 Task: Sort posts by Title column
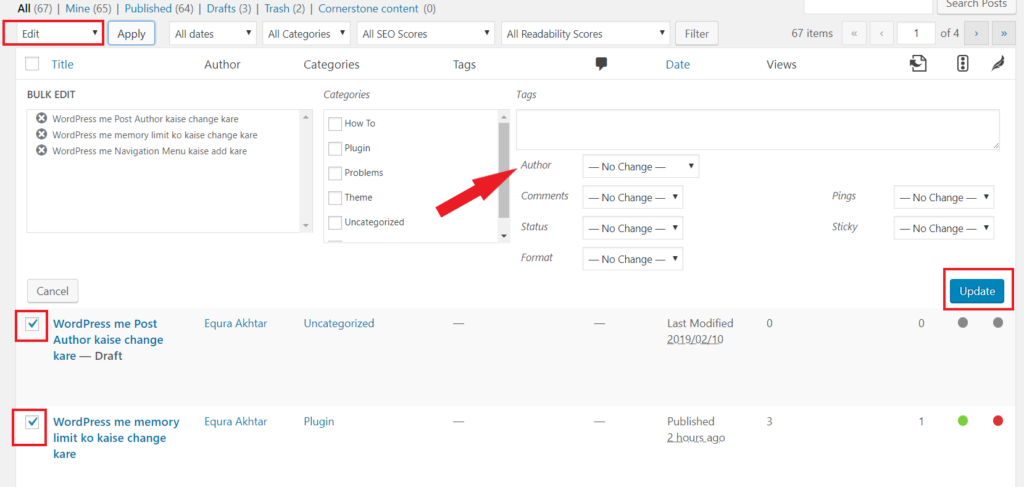62,65
